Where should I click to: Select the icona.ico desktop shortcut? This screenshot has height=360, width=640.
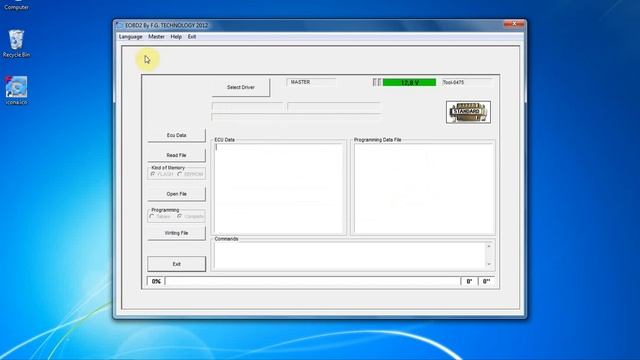(x=16, y=91)
